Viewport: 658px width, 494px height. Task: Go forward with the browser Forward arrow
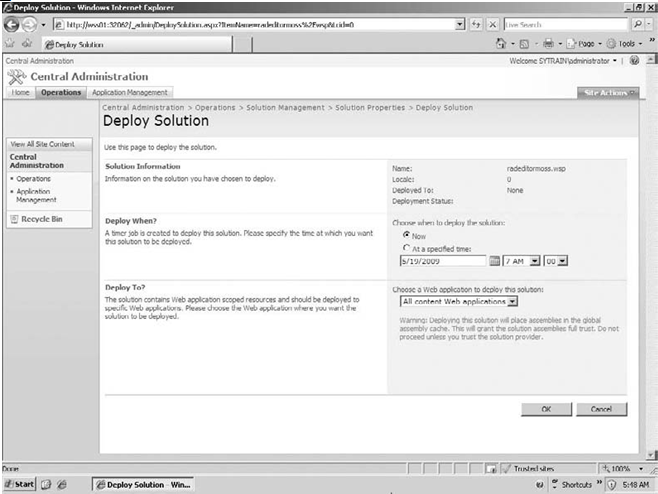coord(29,25)
